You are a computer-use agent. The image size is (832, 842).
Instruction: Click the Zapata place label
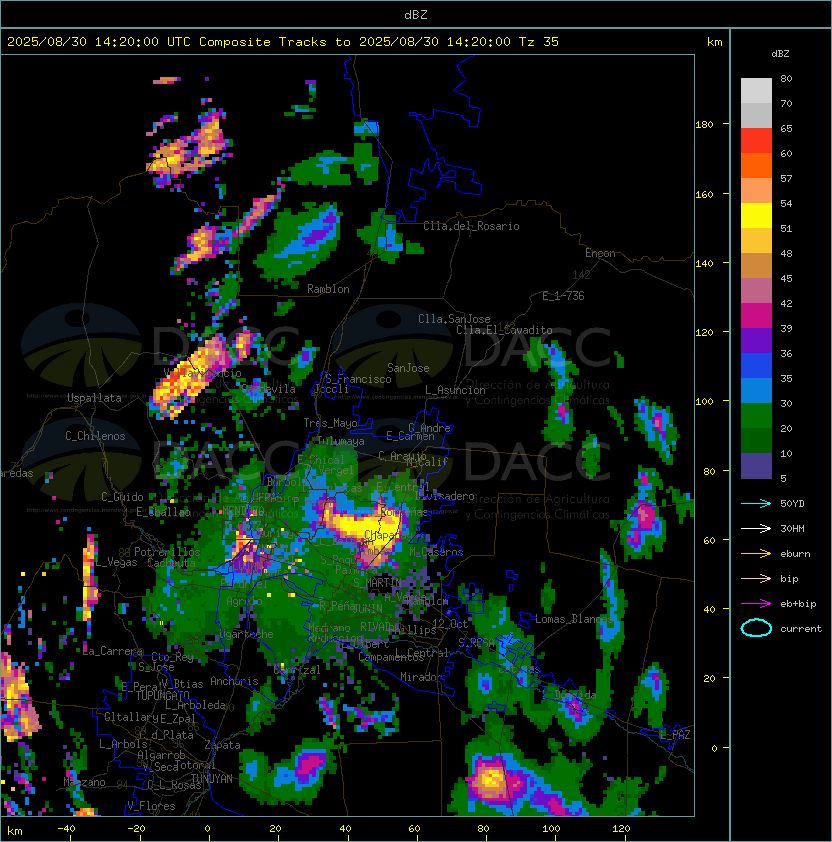(x=222, y=745)
